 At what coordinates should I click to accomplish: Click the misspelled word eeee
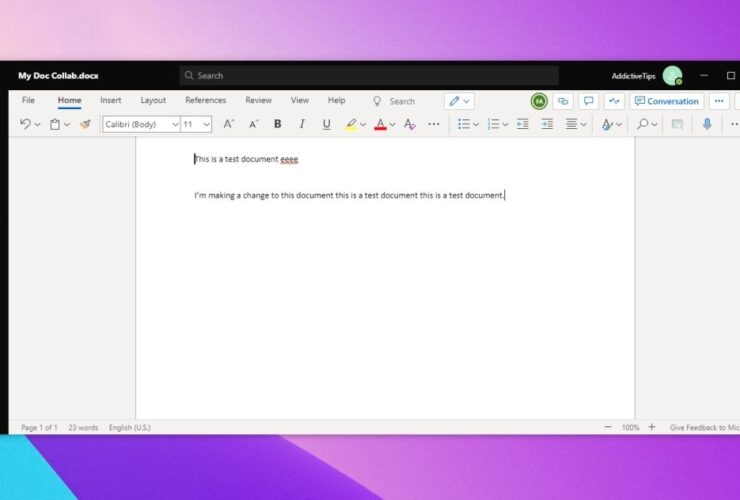[x=289, y=160]
